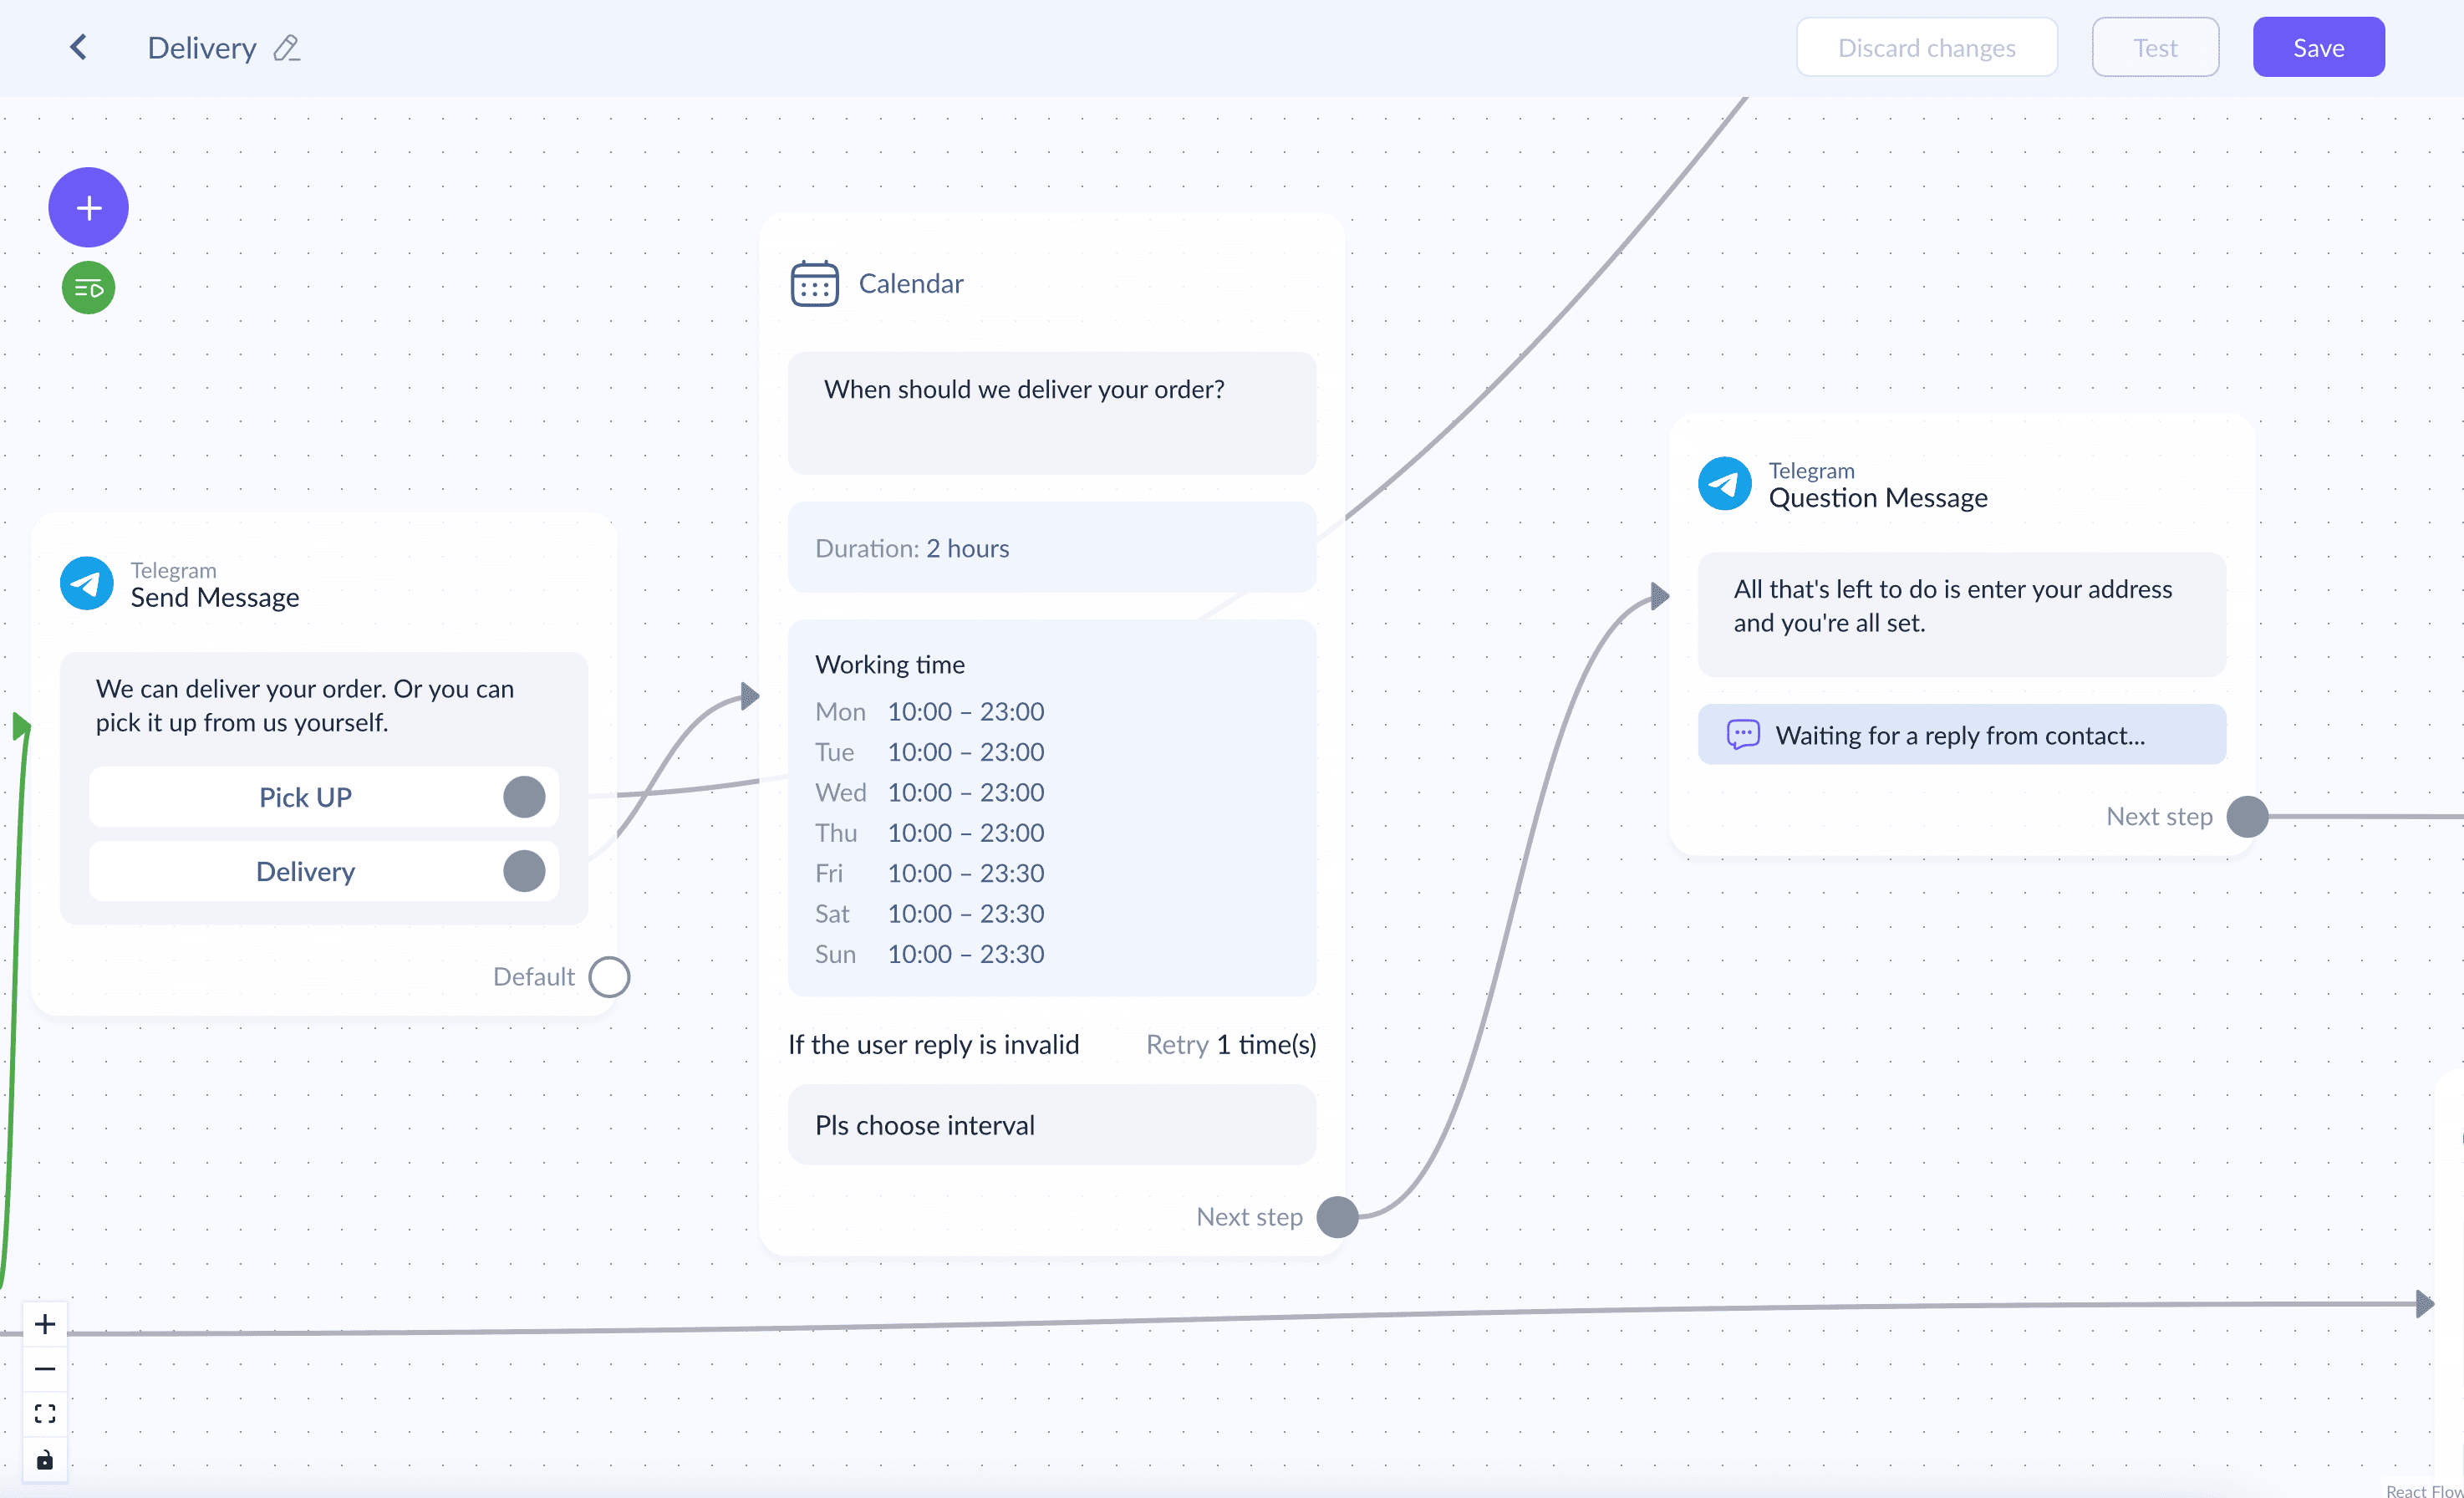Viewport: 2464px width, 1498px height.
Task: Click the Send Message block title
Action: [214, 597]
